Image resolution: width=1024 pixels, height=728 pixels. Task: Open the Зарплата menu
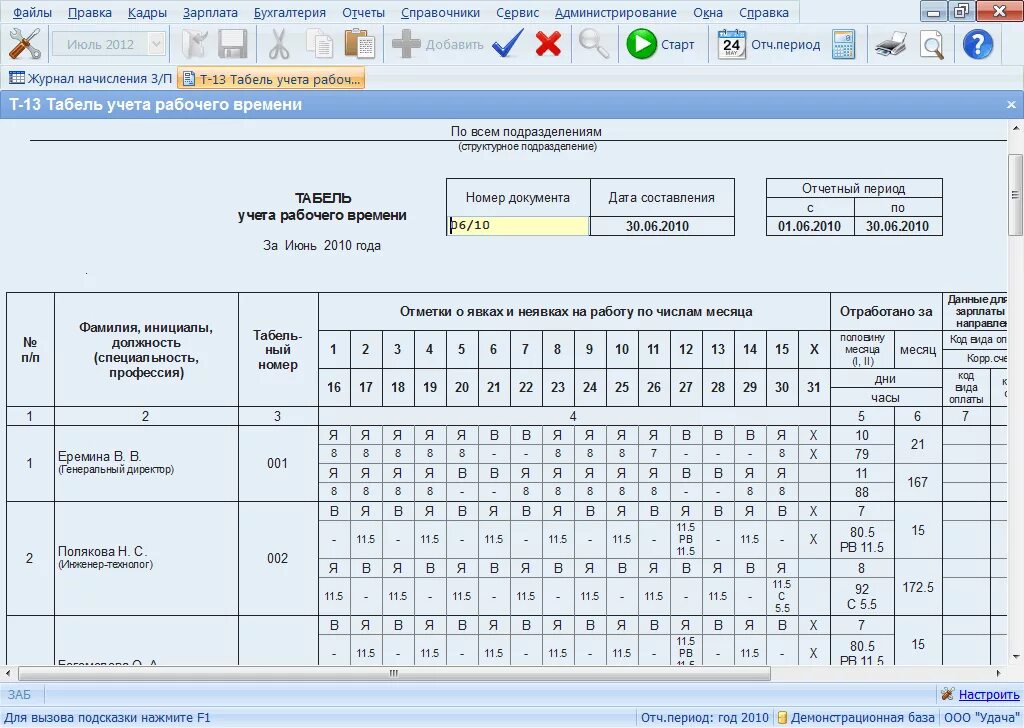pyautogui.click(x=210, y=12)
